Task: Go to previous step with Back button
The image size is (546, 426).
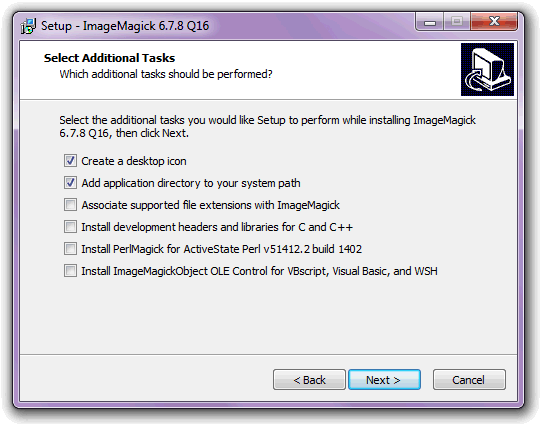Action: coord(309,380)
